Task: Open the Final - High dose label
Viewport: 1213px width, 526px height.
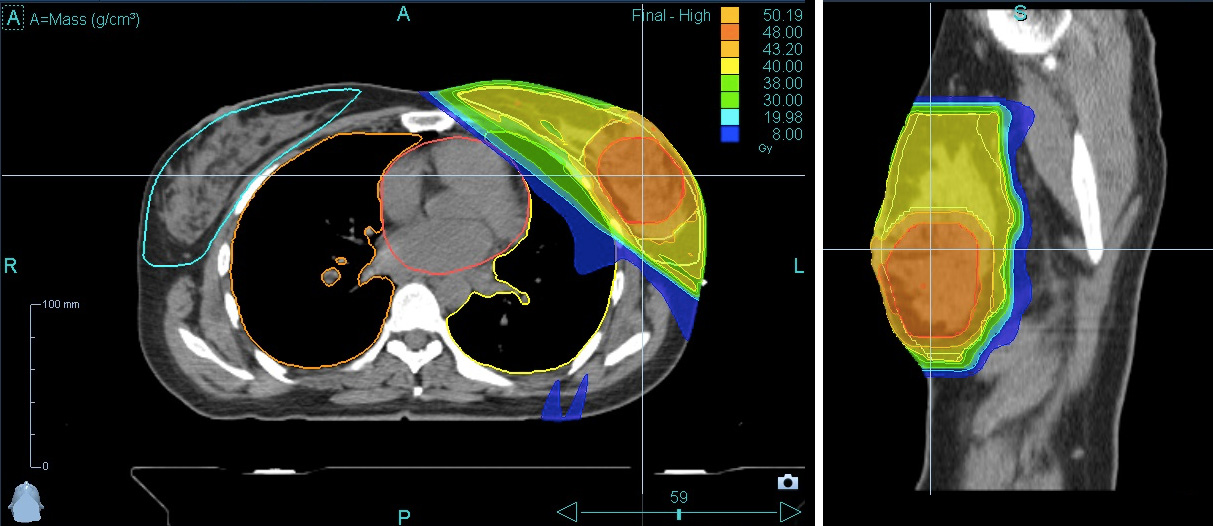Action: coord(671,15)
